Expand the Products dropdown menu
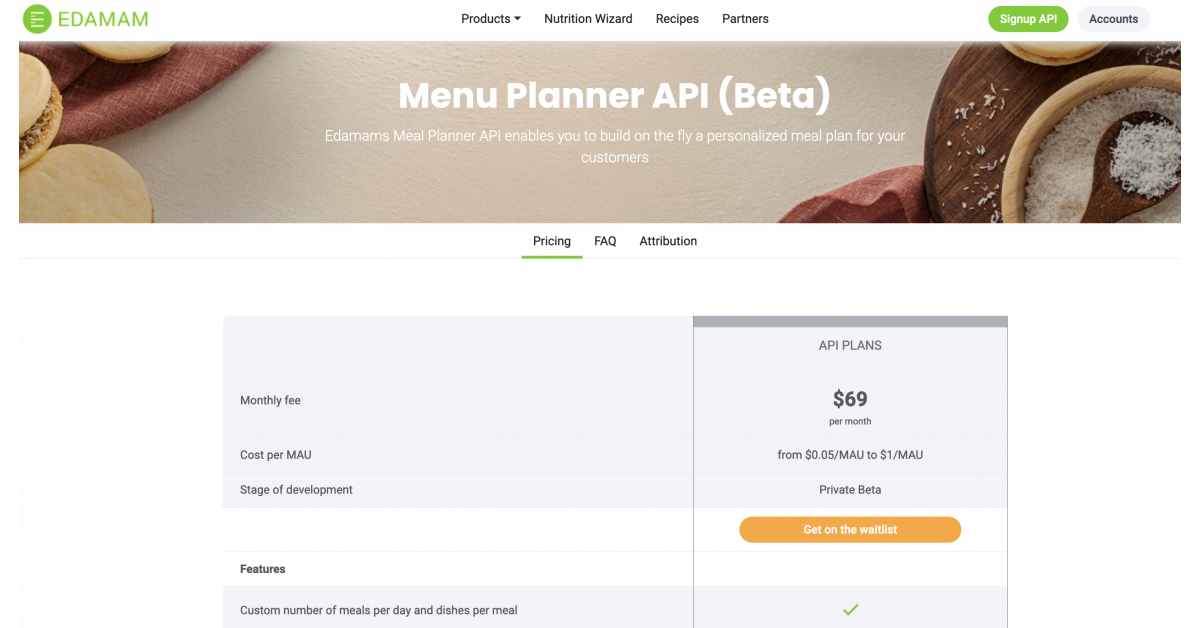Viewport: 1200px width, 628px height. 490,19
